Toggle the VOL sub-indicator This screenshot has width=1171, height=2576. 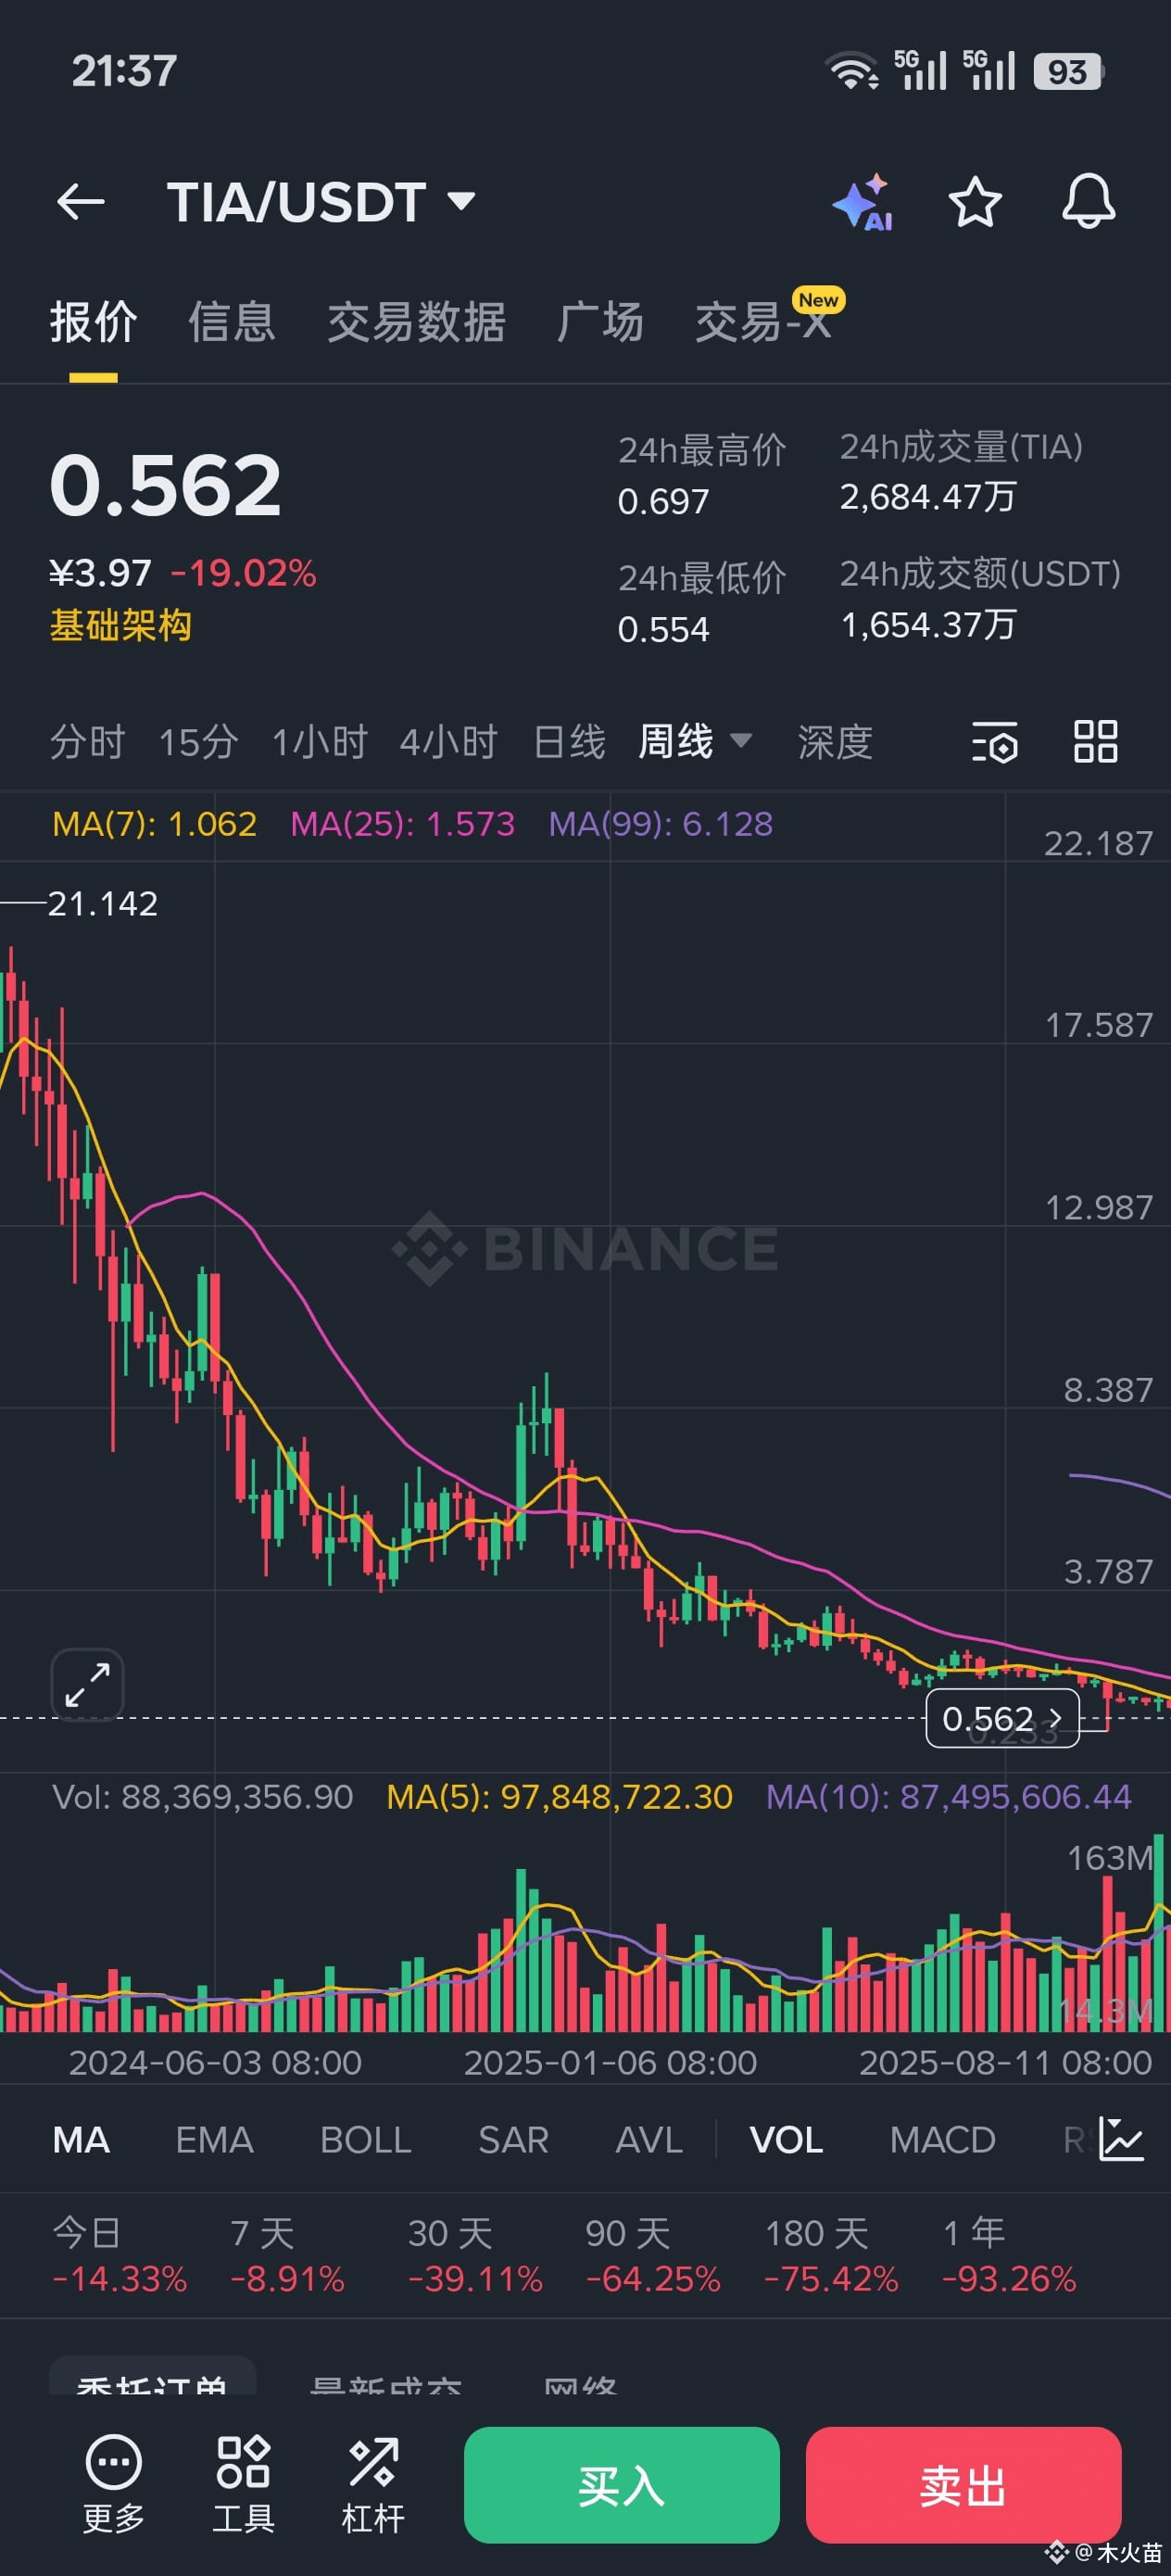[786, 2140]
